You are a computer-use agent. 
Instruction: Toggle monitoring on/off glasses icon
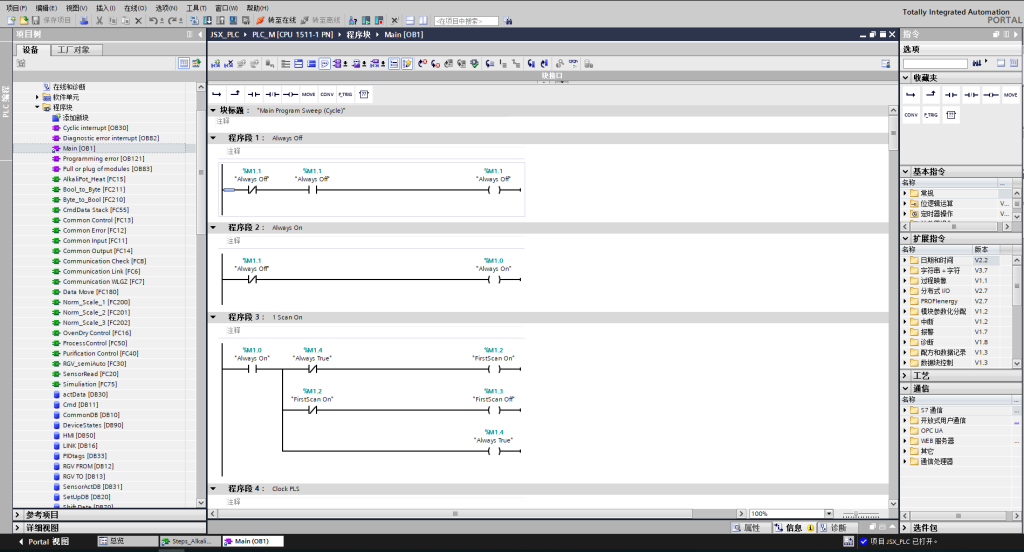click(574, 64)
